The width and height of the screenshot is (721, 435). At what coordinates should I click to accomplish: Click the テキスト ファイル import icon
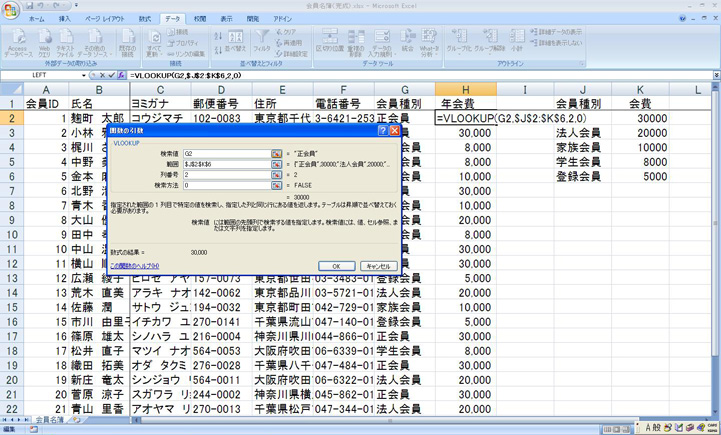pyautogui.click(x=65, y=42)
